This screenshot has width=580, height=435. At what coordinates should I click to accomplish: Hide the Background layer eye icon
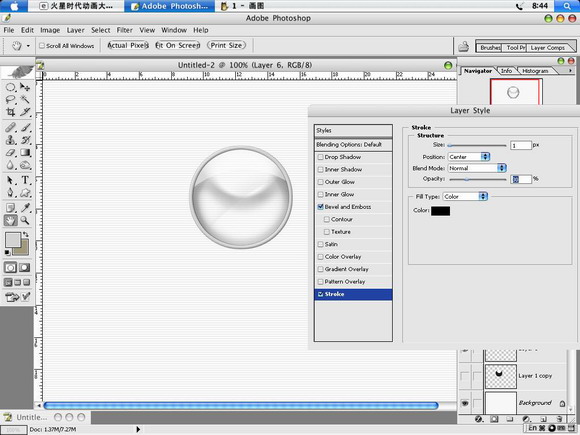[x=465, y=403]
